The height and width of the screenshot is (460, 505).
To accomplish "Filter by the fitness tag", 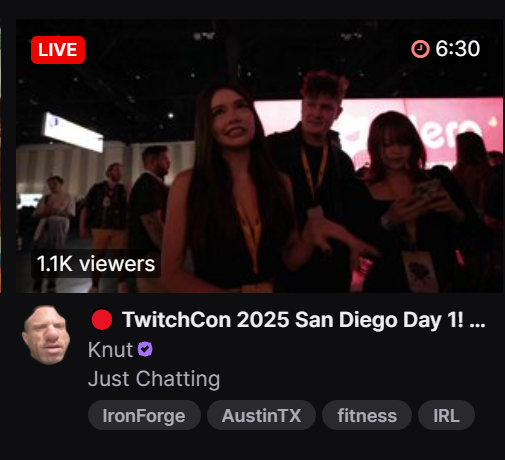I will 367,415.
